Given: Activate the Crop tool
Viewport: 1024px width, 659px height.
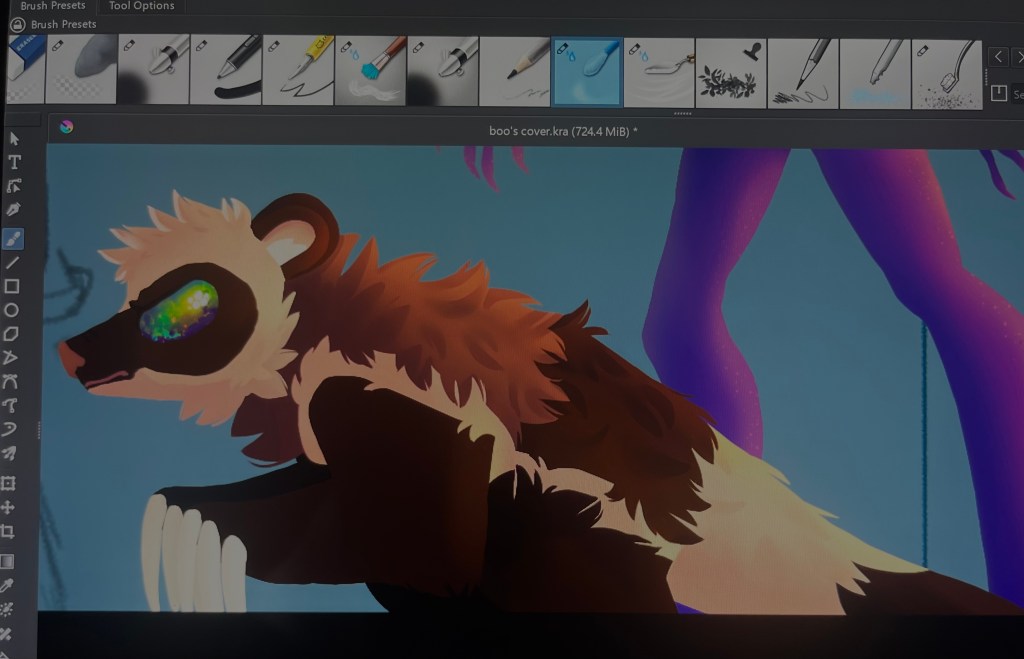Looking at the screenshot, I should point(8,532).
